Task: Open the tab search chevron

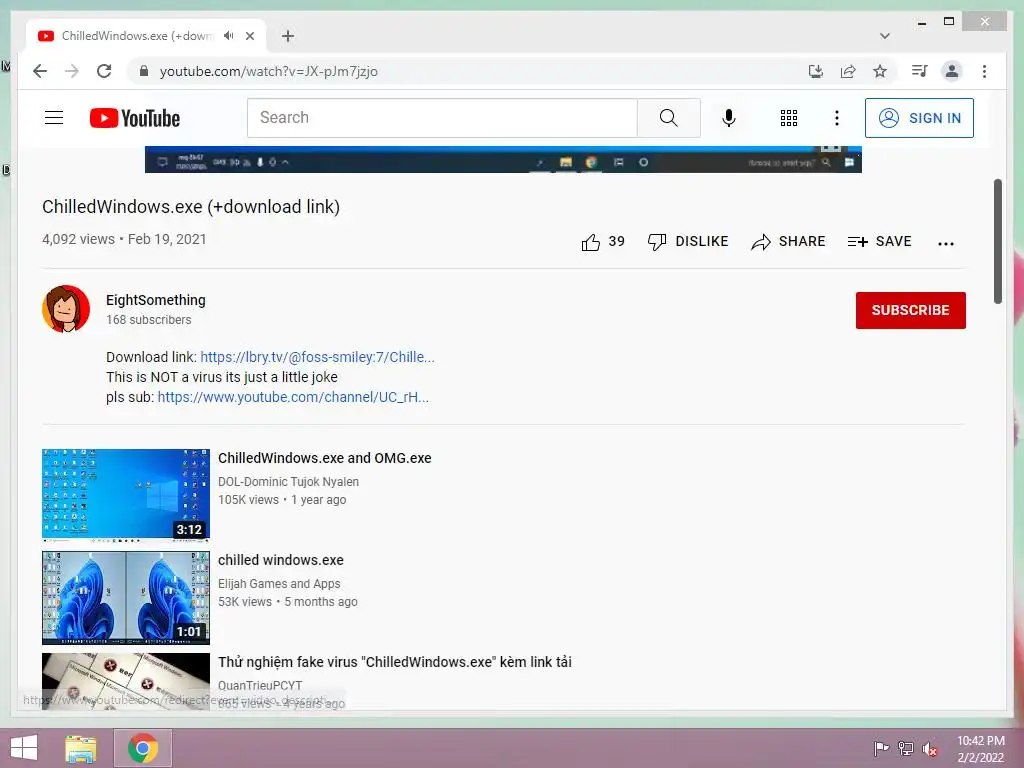Action: pos(884,36)
